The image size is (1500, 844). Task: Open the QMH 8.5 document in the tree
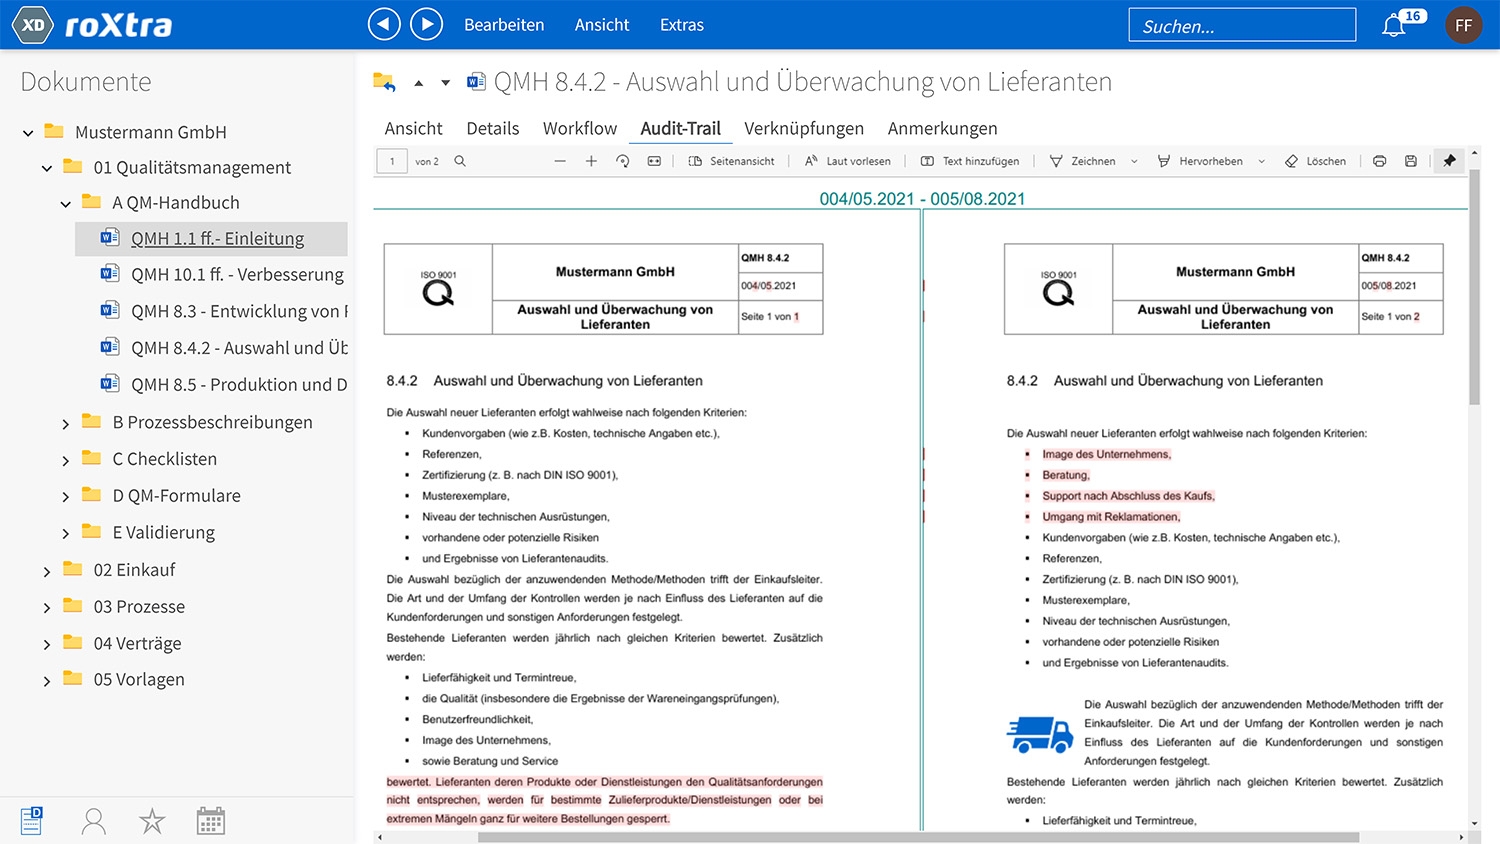[x=238, y=384]
